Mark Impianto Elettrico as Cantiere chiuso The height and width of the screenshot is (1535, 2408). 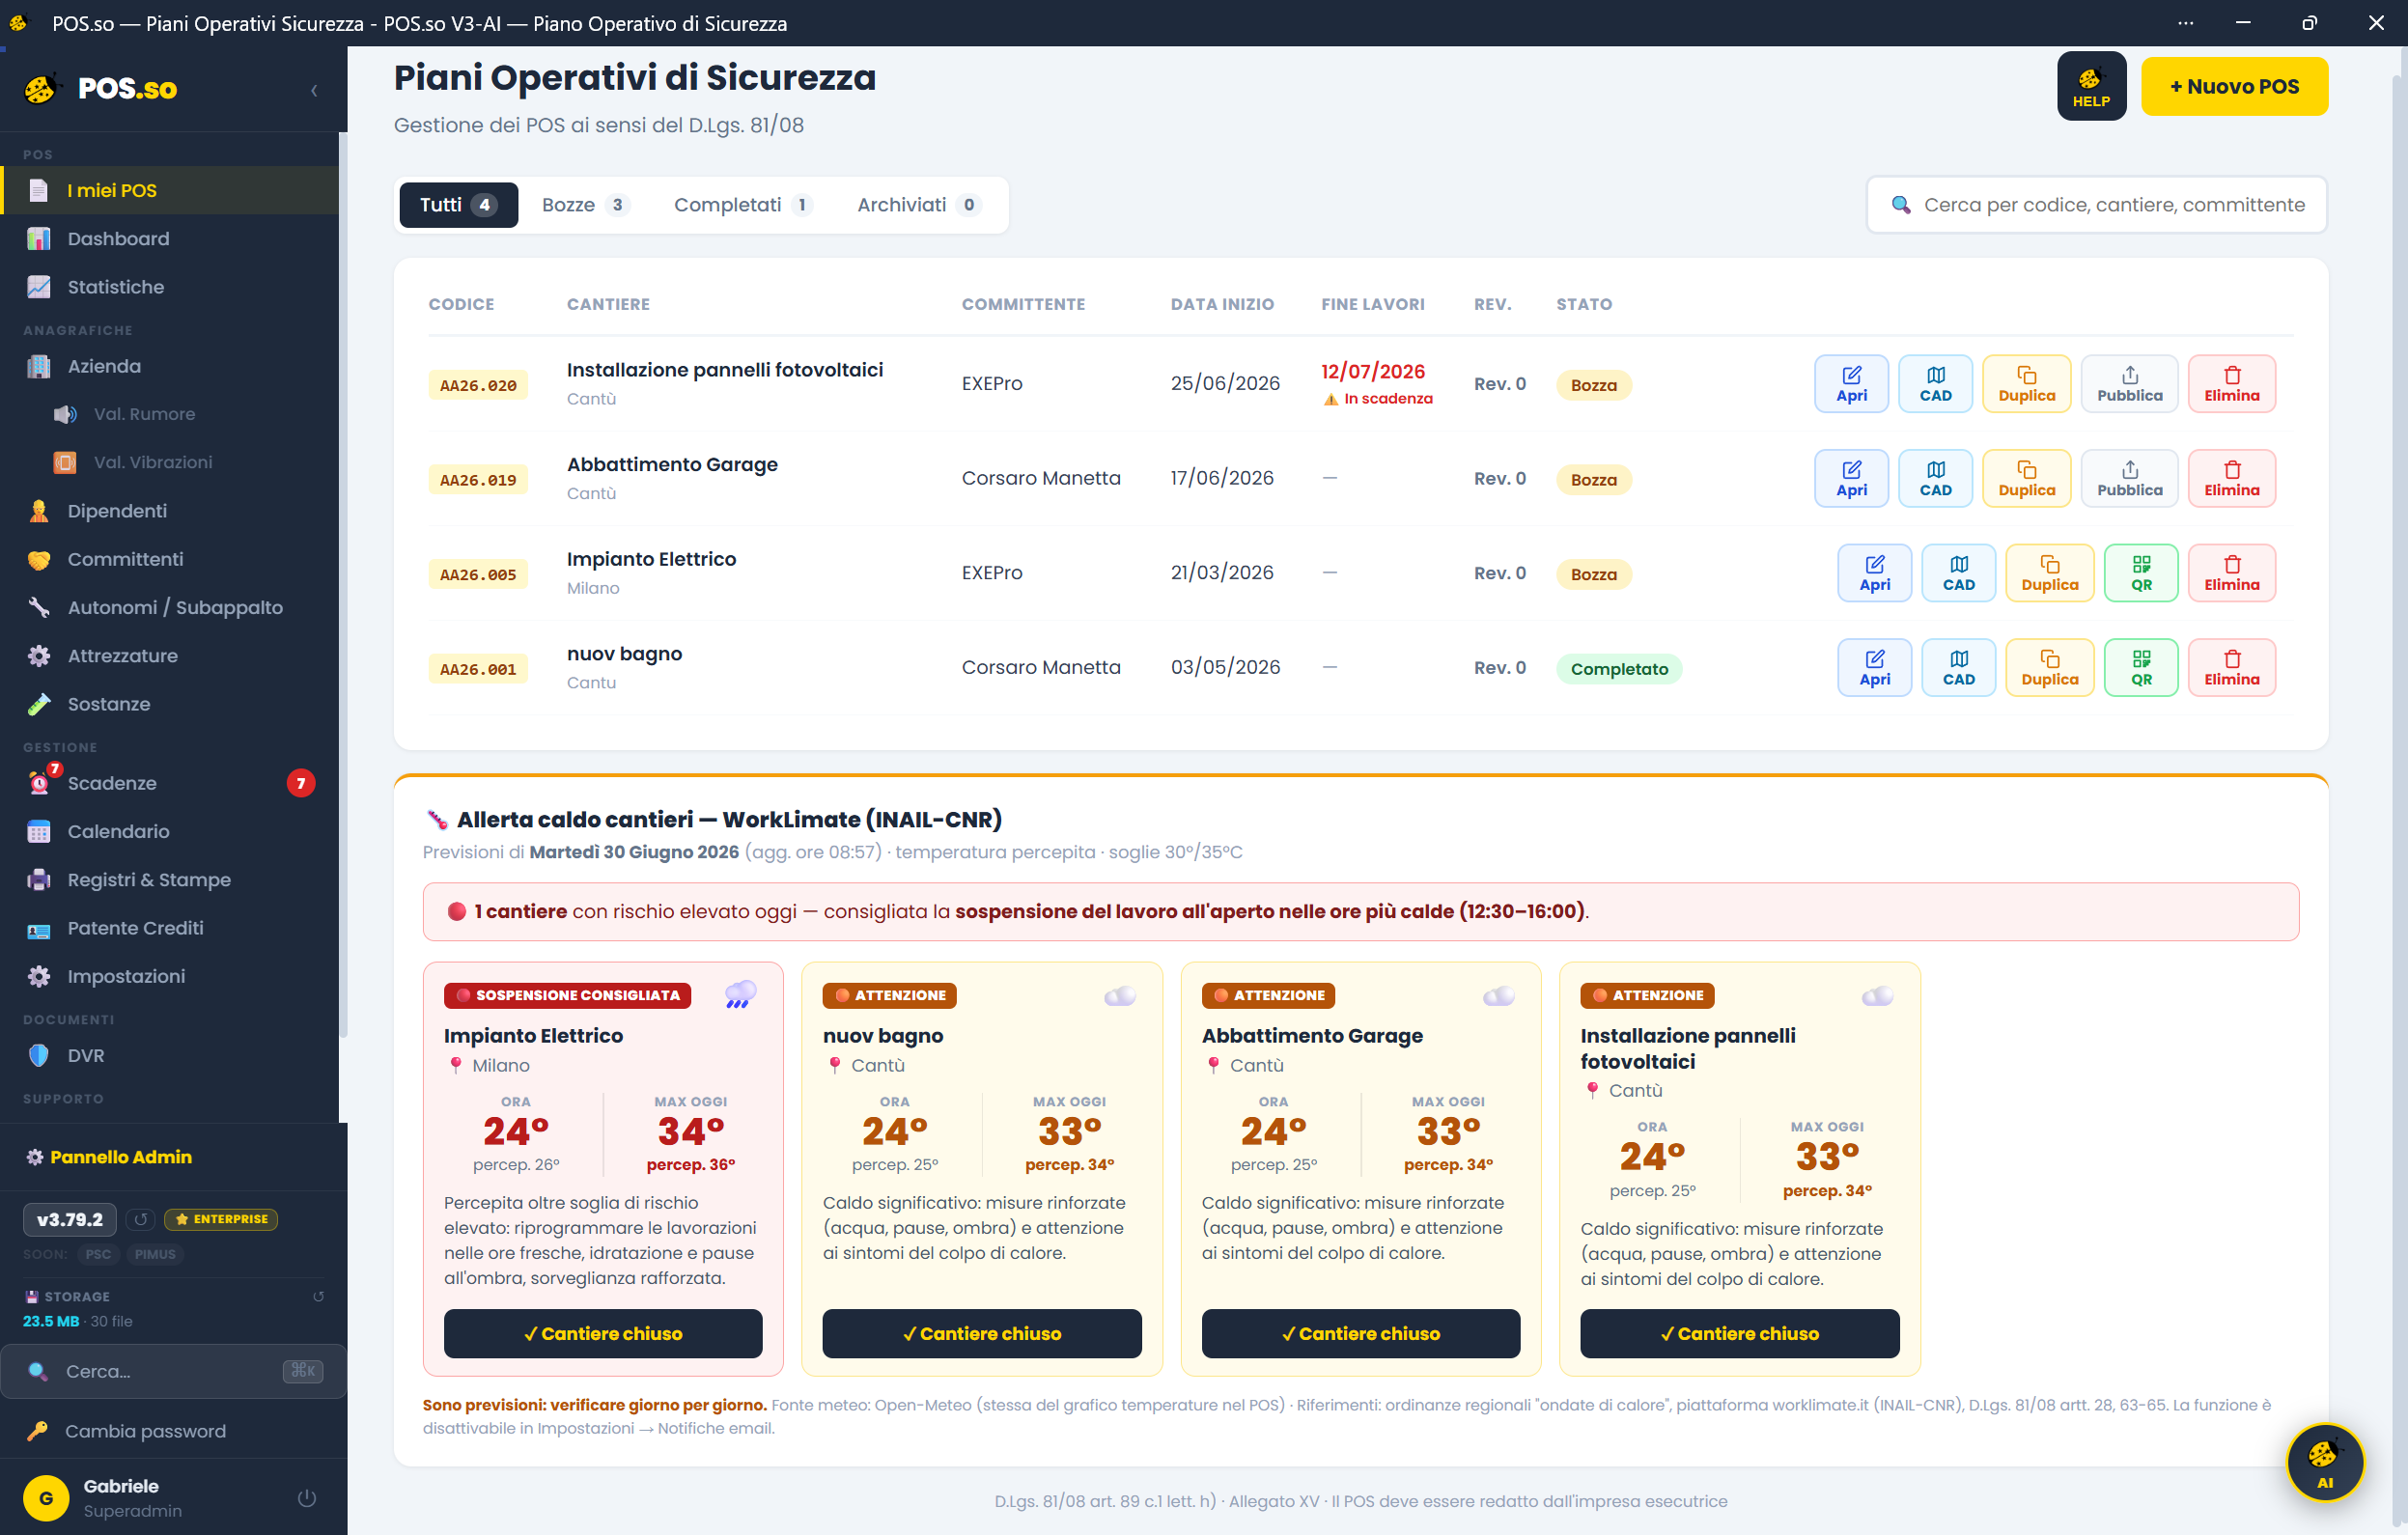tap(603, 1333)
